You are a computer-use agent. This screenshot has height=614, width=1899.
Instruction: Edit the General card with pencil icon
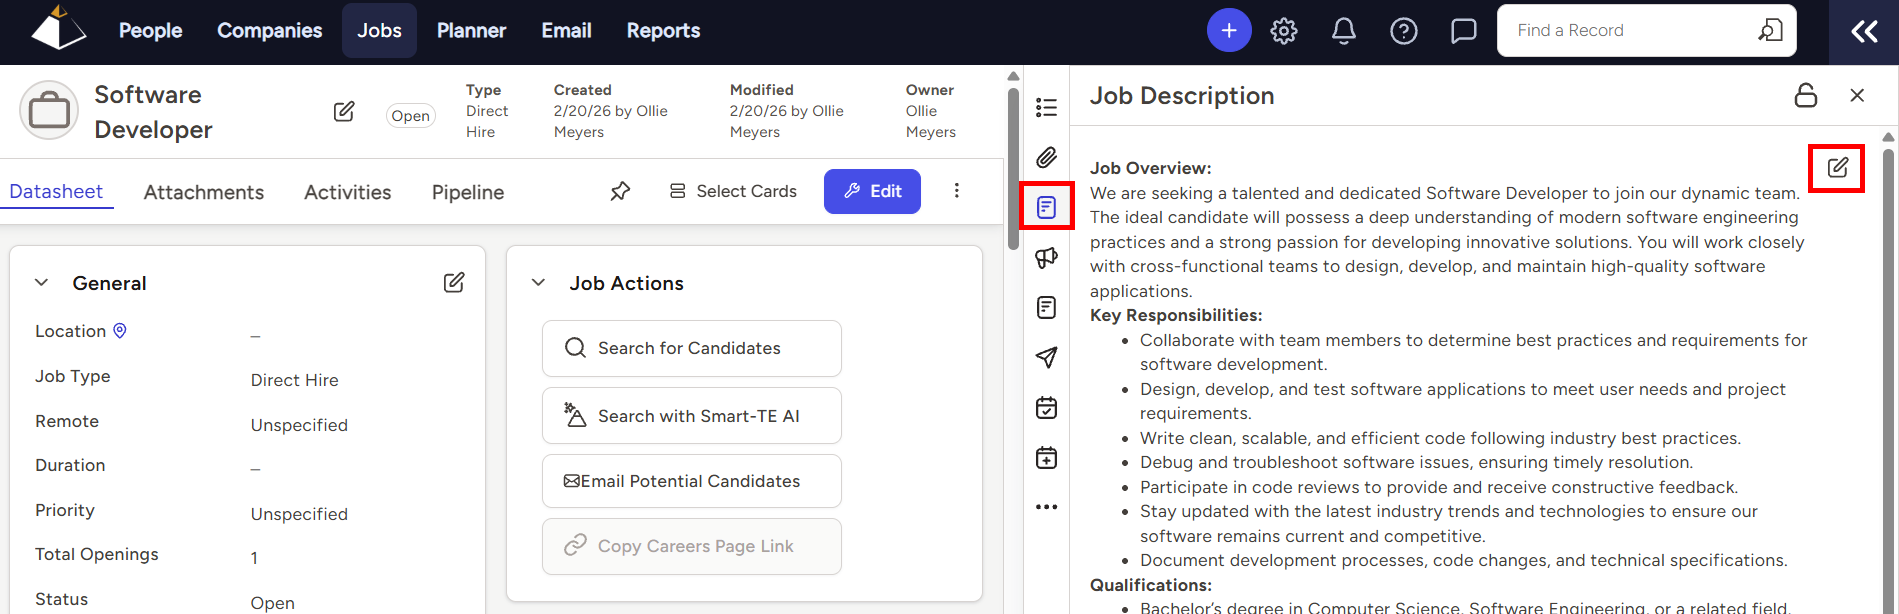tap(454, 283)
